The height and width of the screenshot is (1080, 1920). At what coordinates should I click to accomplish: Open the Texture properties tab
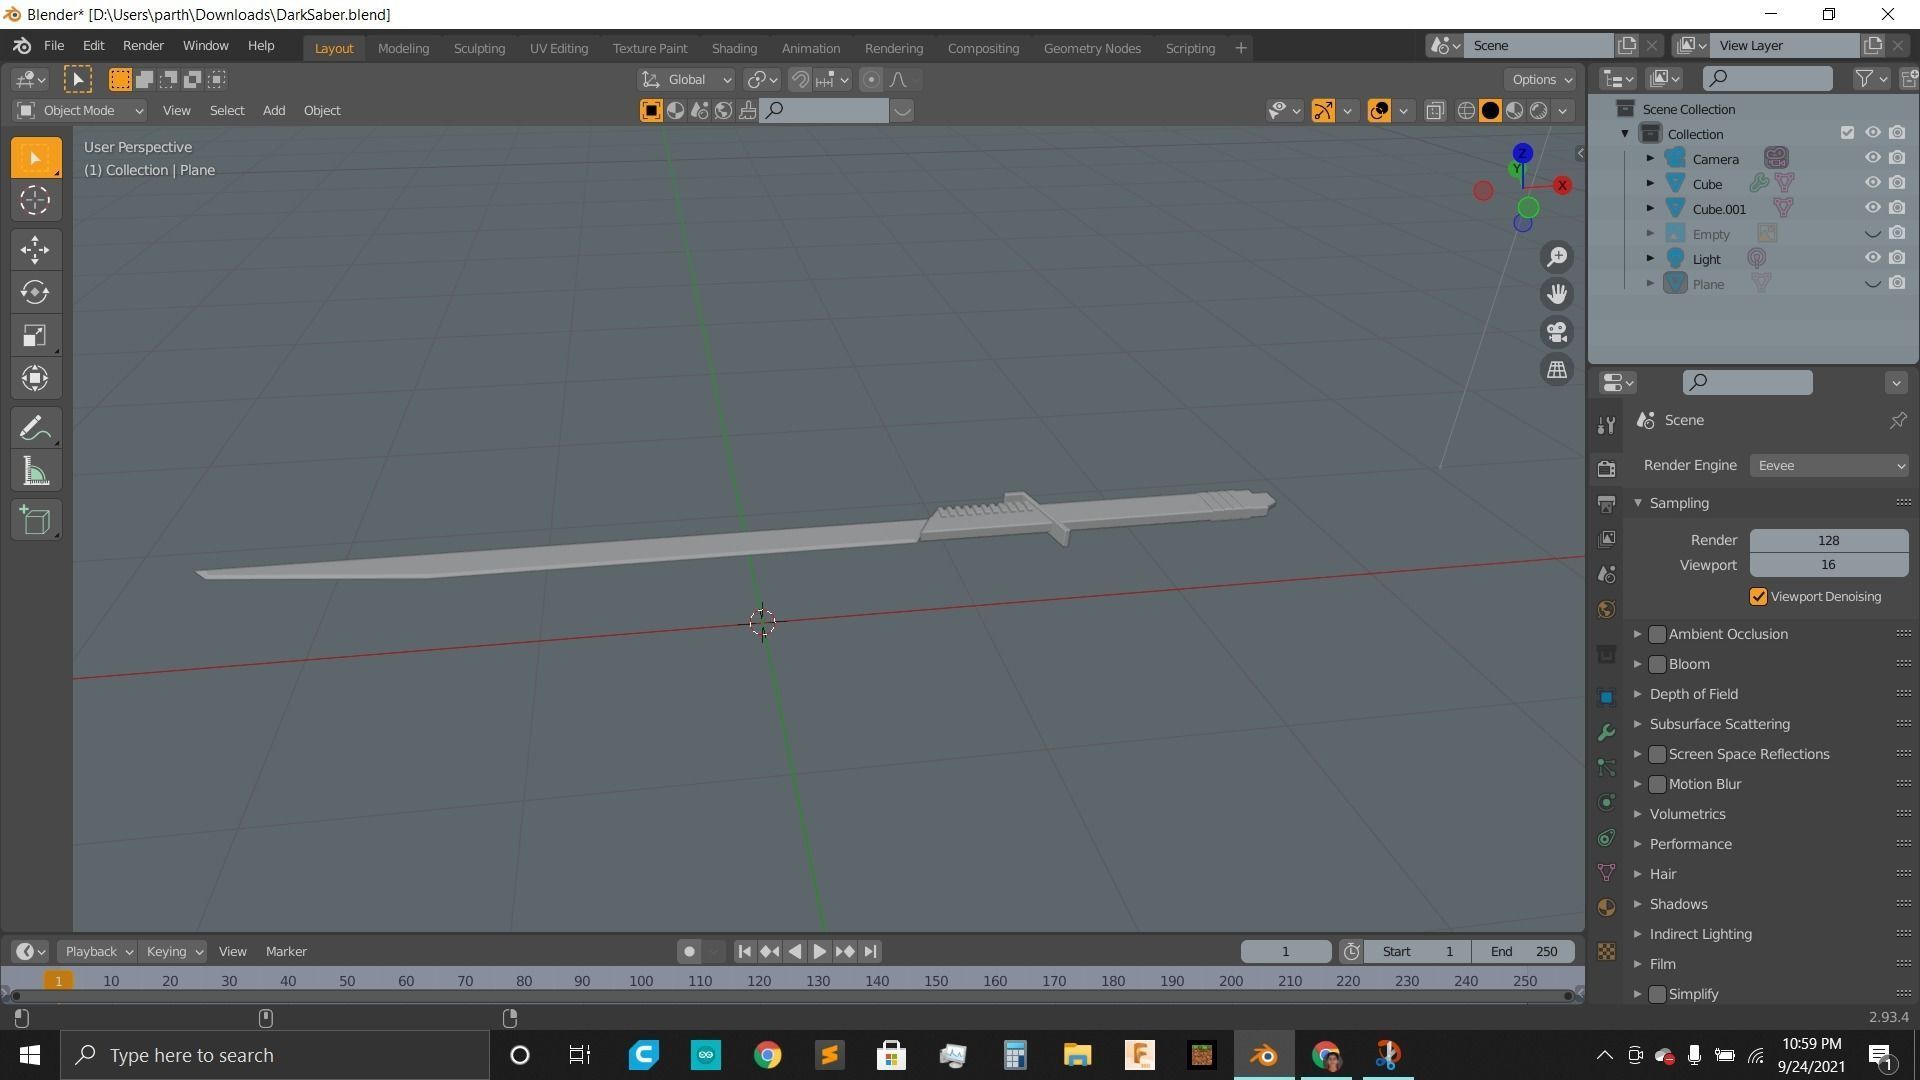coord(1606,952)
